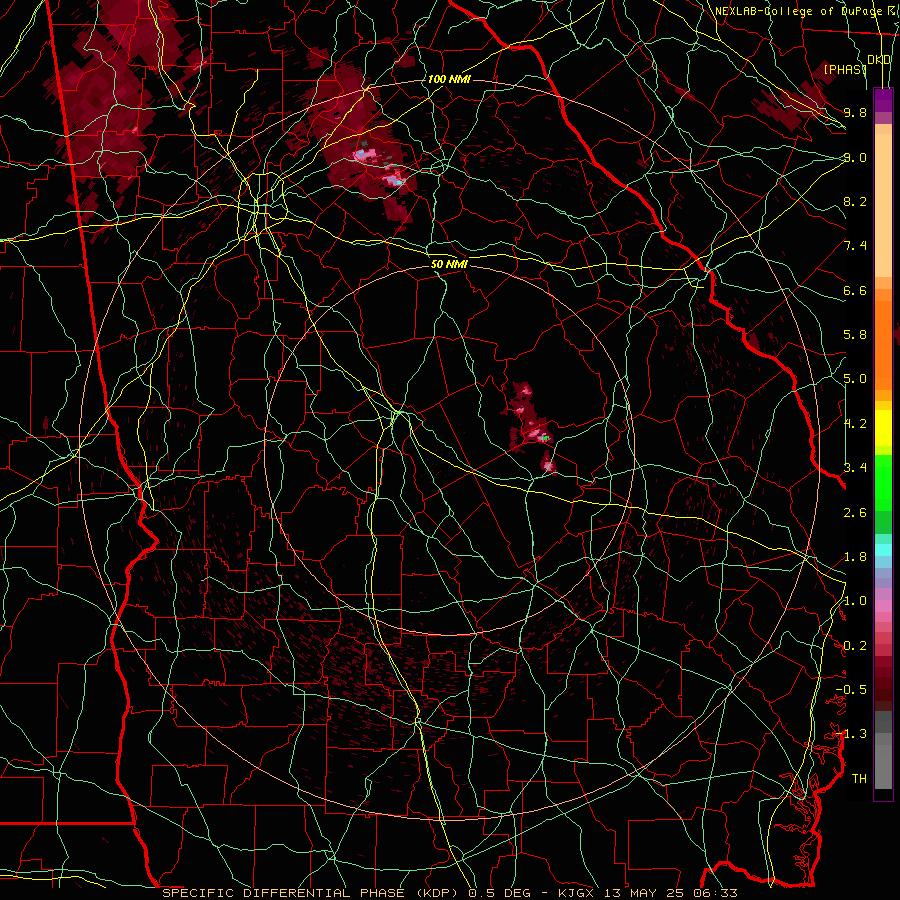Click the 3.4 value on the color scale

pyautogui.click(x=855, y=467)
